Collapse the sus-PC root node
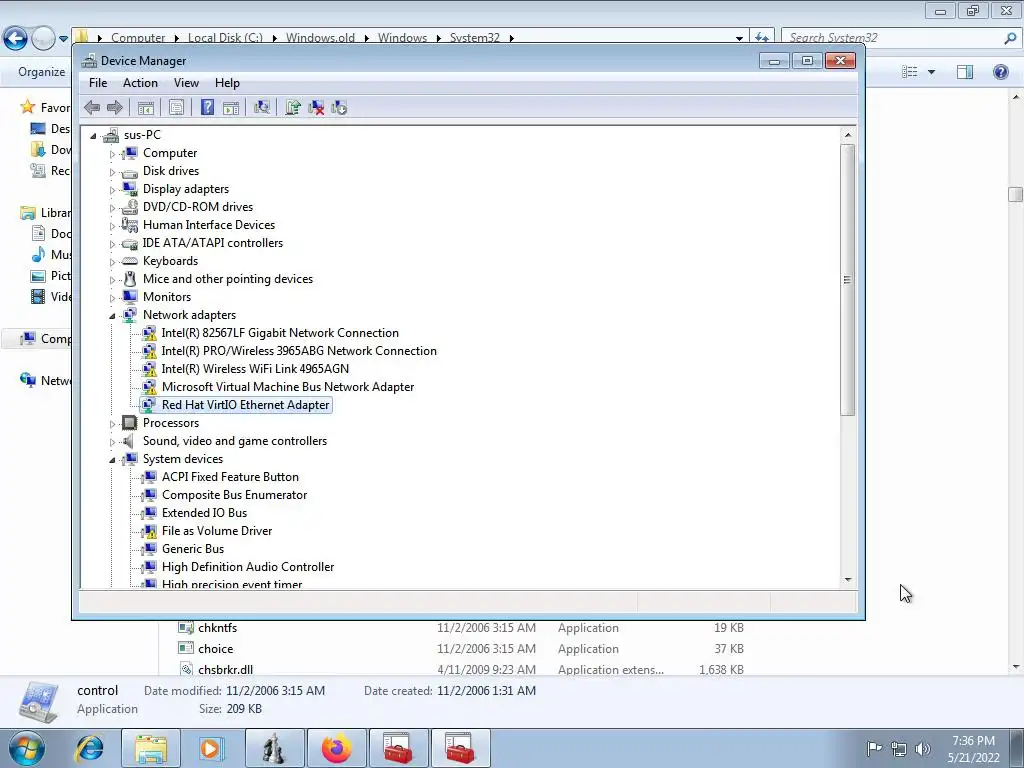The height and width of the screenshot is (768, 1024). (x=93, y=136)
